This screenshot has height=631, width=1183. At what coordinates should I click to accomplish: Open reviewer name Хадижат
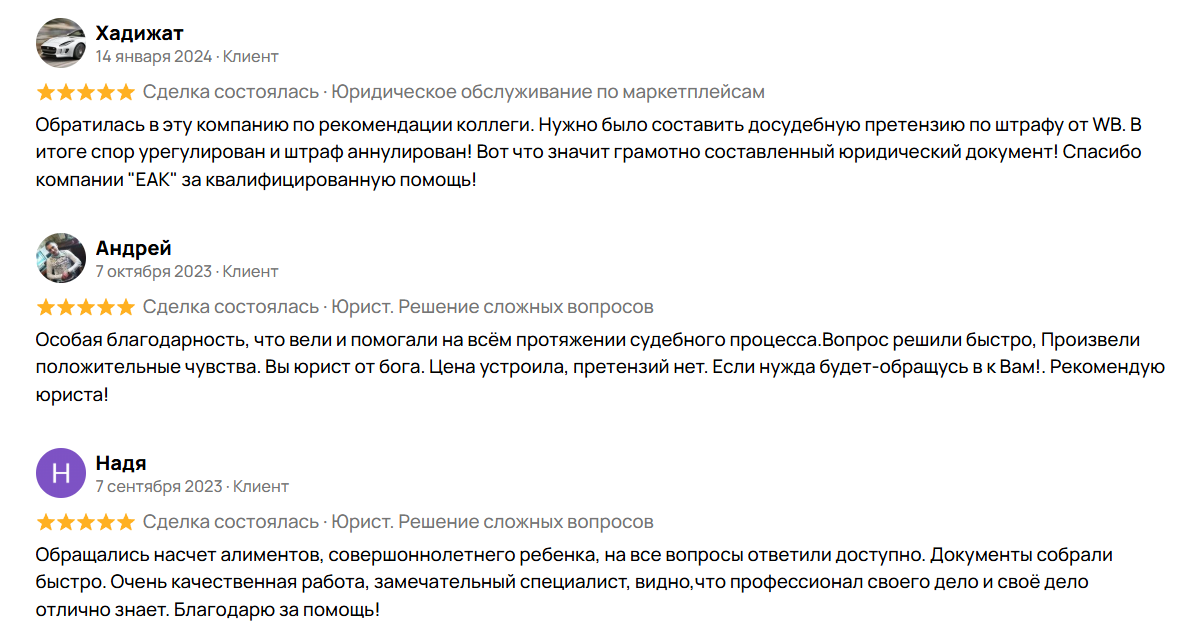139,33
